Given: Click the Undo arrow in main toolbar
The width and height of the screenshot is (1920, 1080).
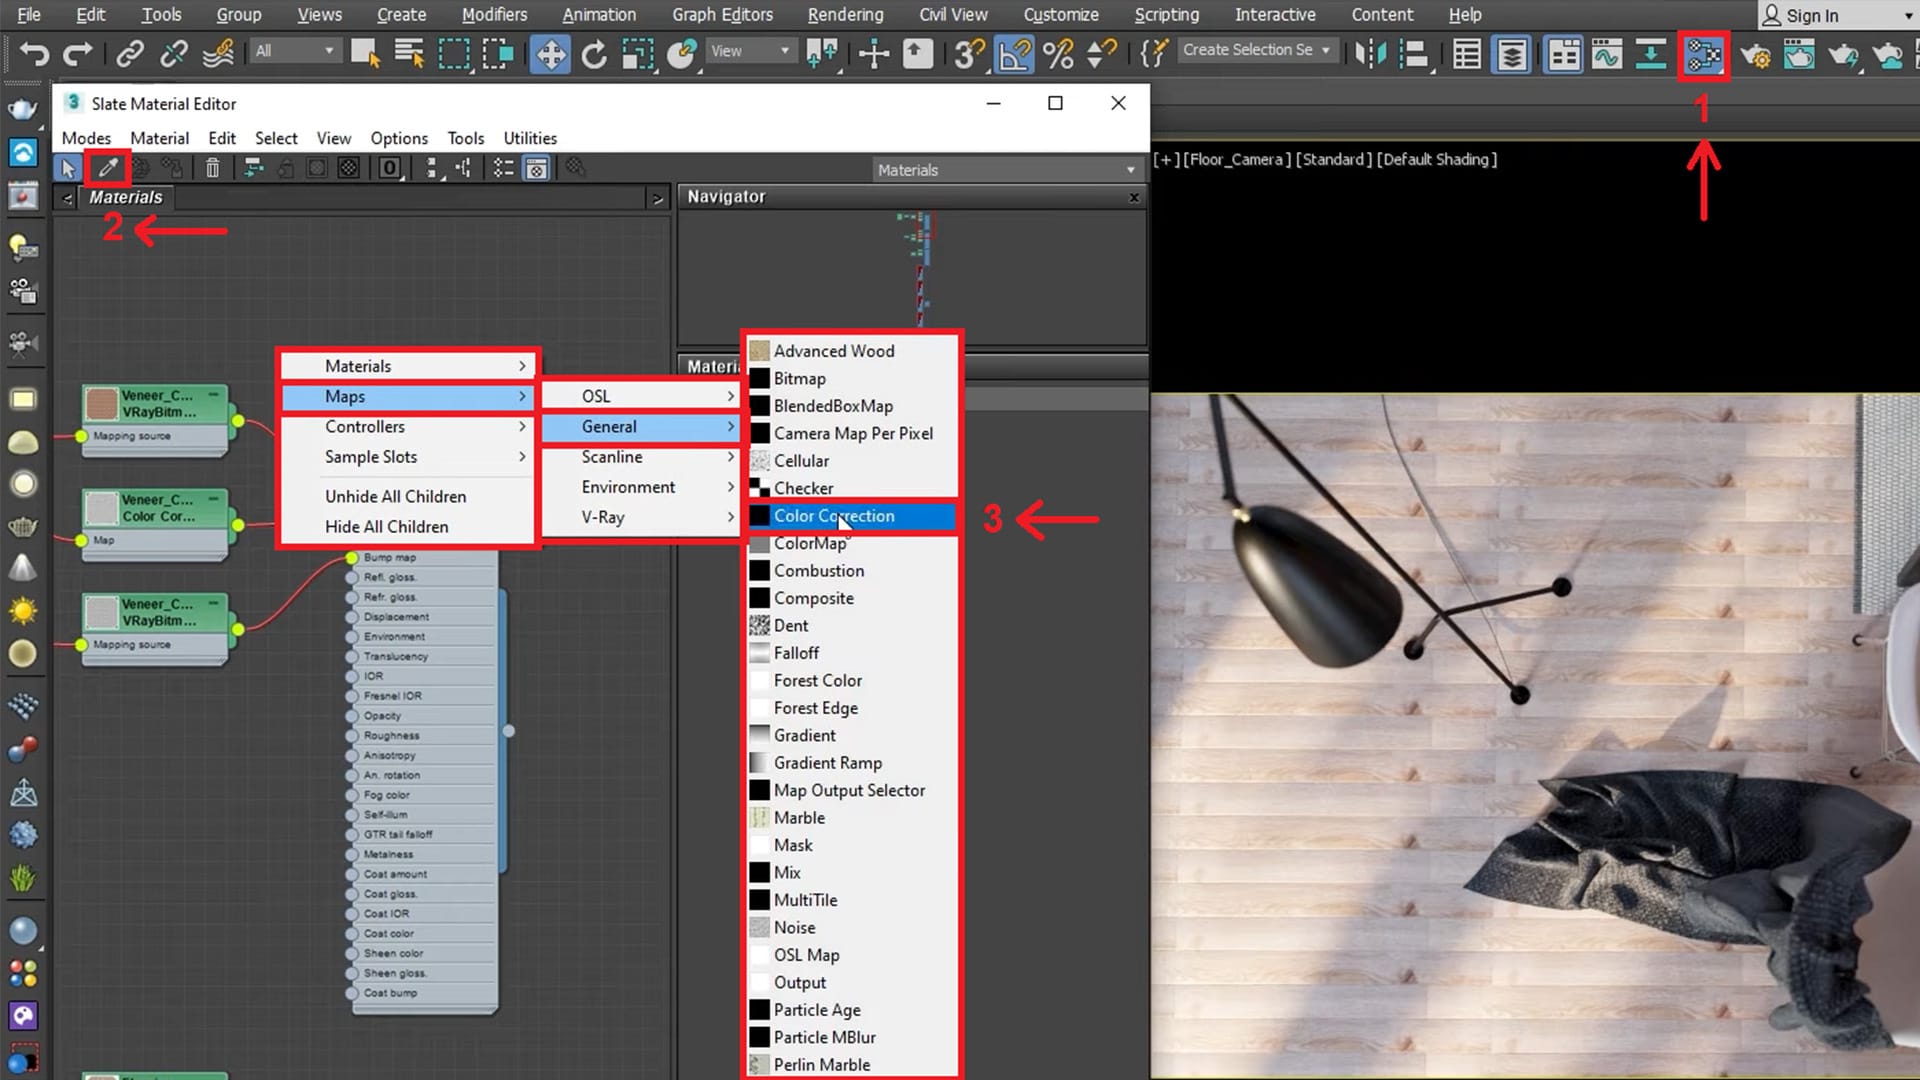Looking at the screenshot, I should pos(34,53).
